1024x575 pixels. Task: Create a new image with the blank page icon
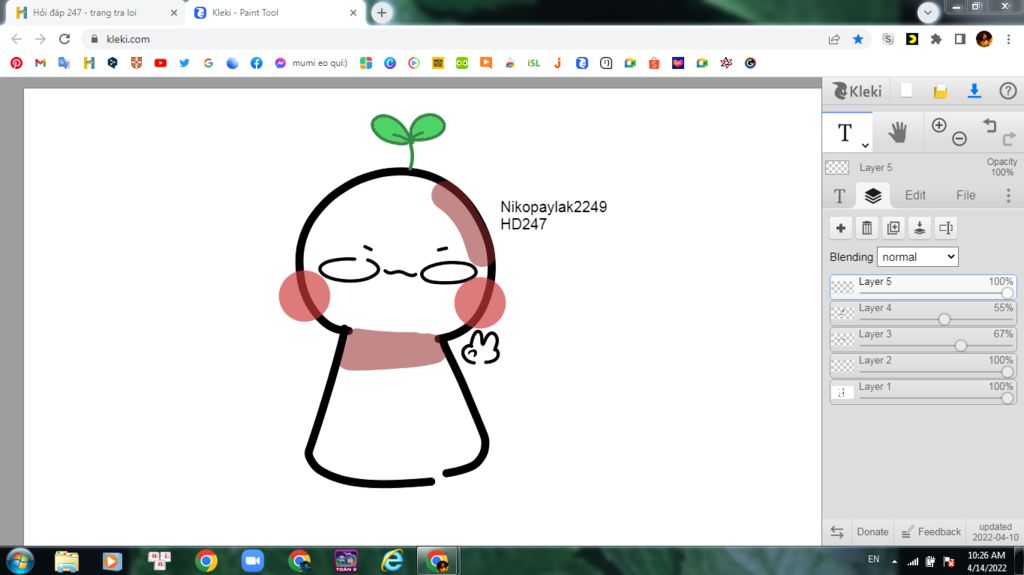pos(906,91)
